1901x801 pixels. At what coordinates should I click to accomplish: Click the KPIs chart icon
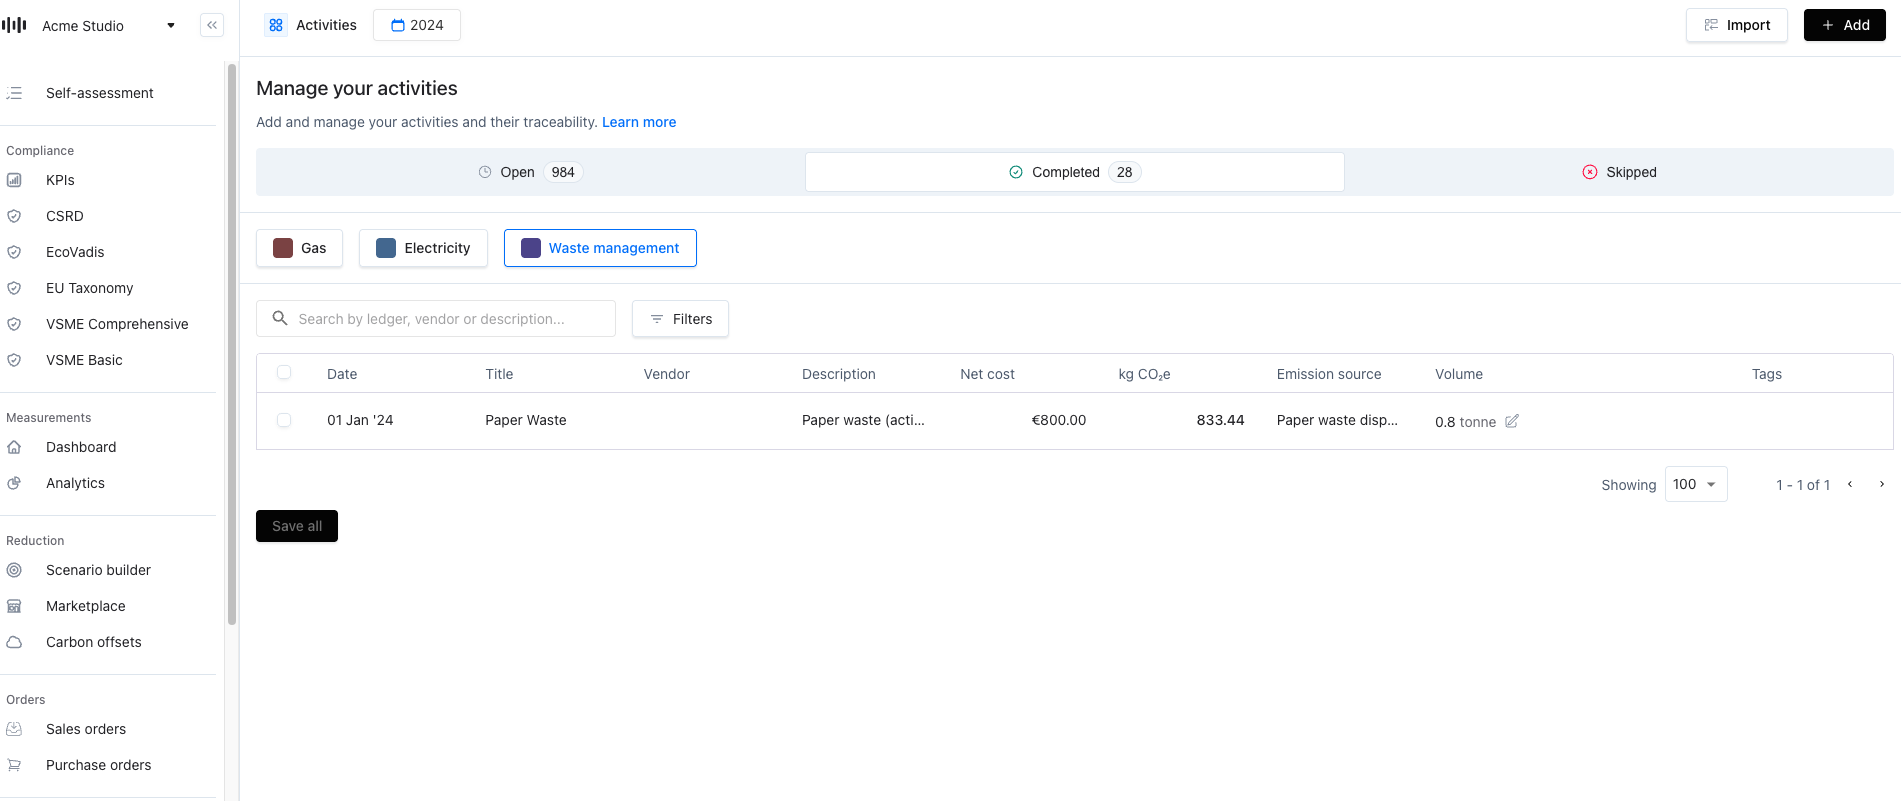[14, 180]
